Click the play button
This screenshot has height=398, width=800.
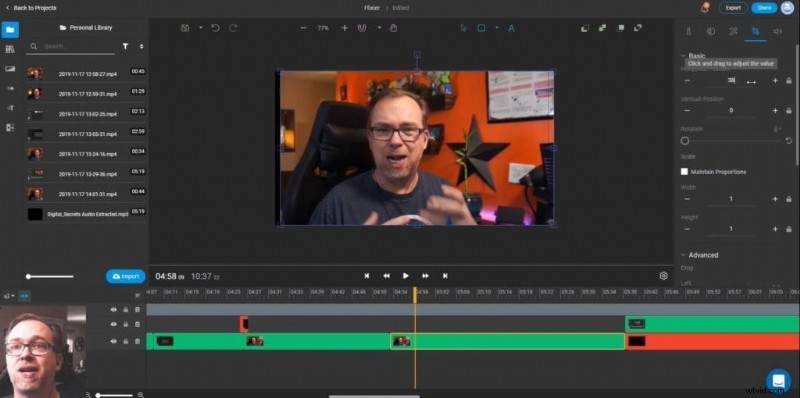tap(406, 276)
